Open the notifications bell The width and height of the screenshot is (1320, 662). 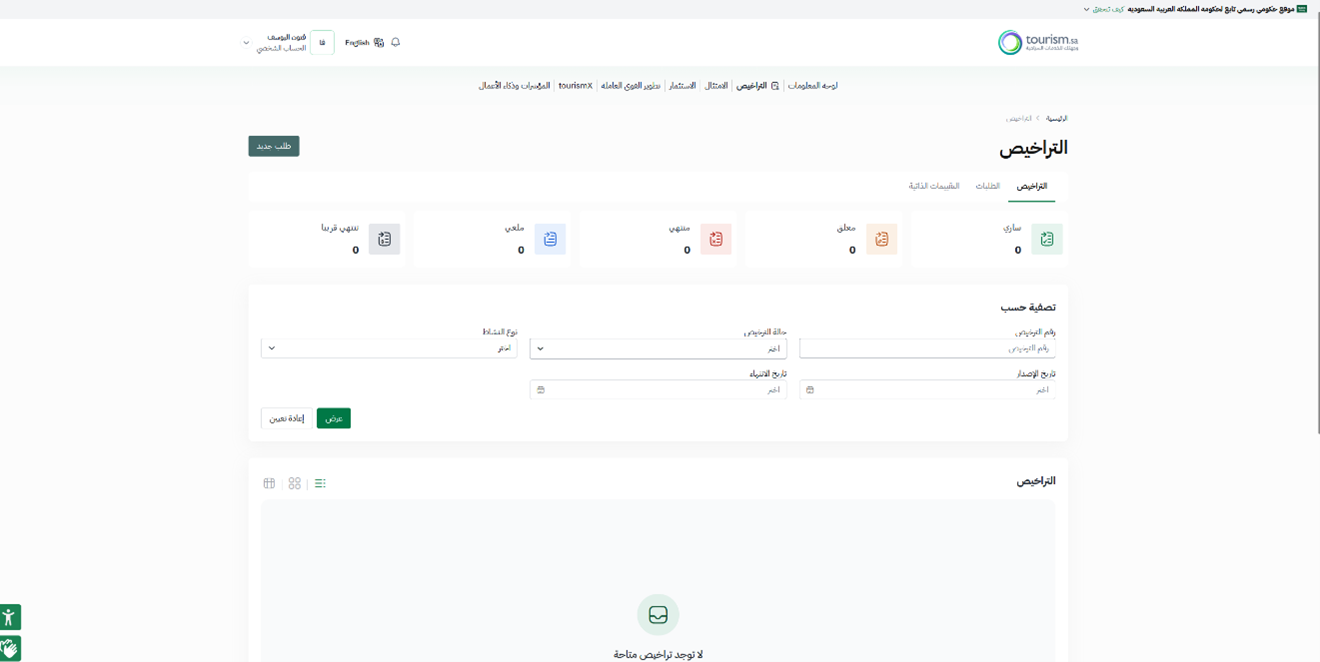pos(395,42)
